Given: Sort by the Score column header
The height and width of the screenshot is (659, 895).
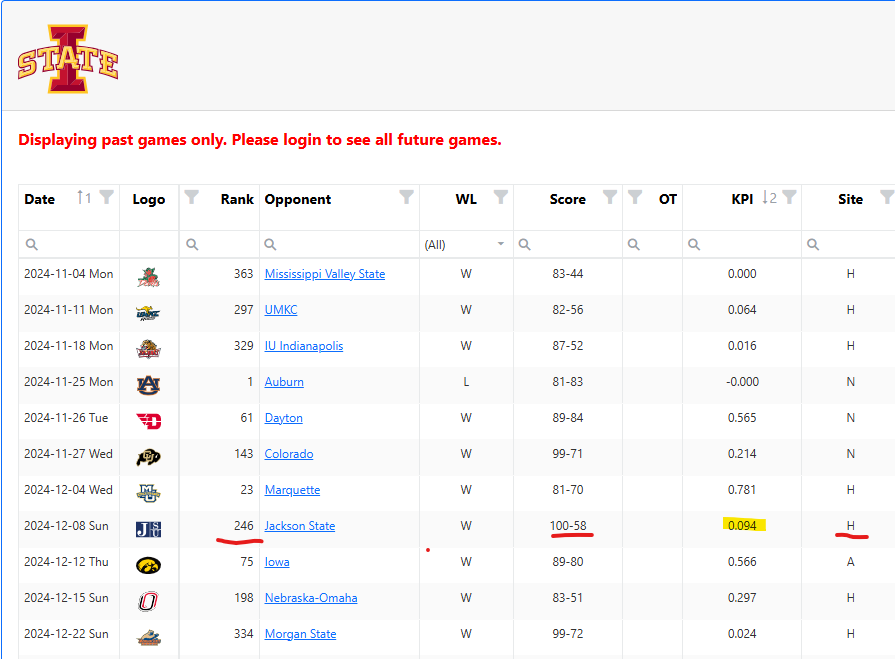Looking at the screenshot, I should [x=567, y=199].
